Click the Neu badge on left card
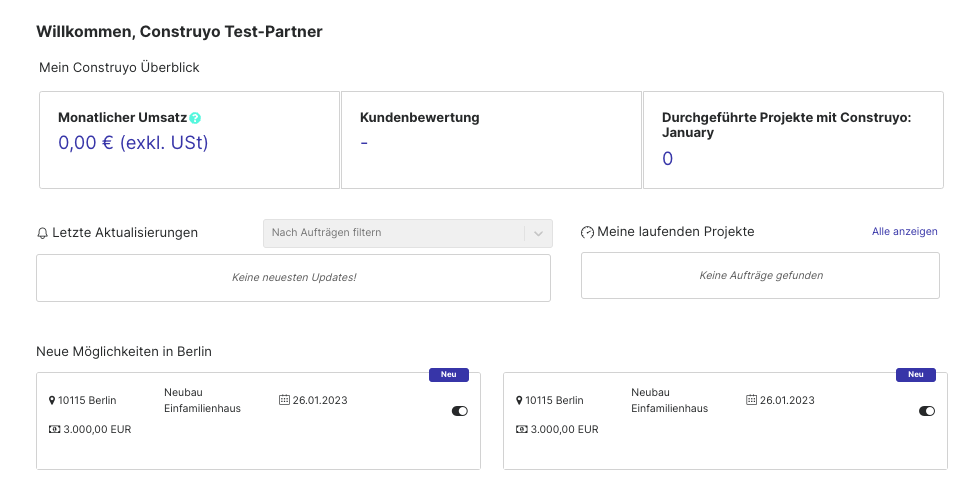Screen dimensions: 978x481 point(448,374)
